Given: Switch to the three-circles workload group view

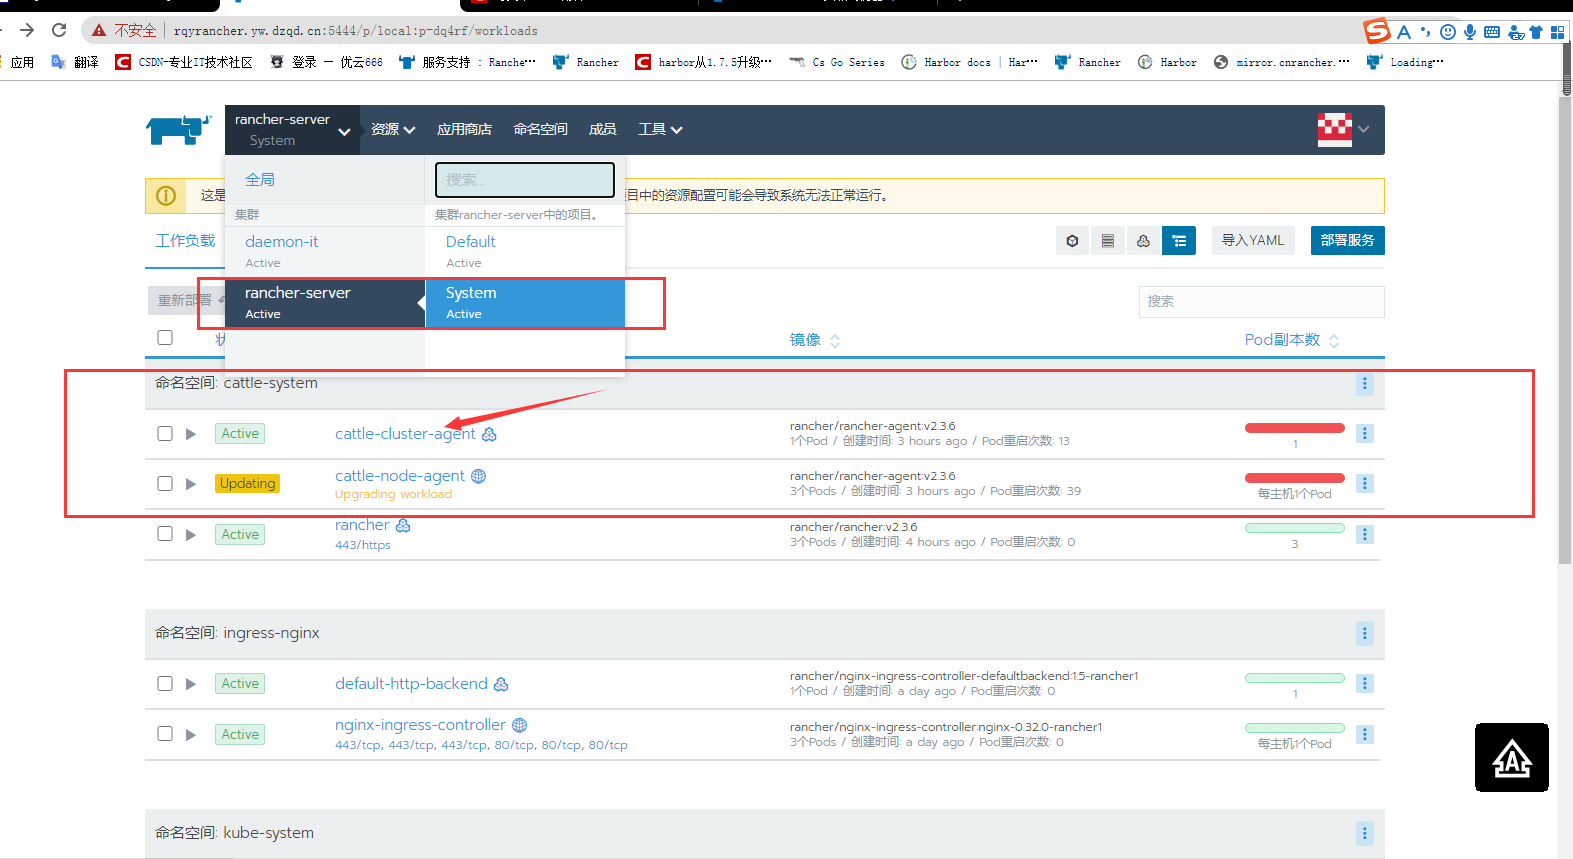Looking at the screenshot, I should pos(1143,241).
